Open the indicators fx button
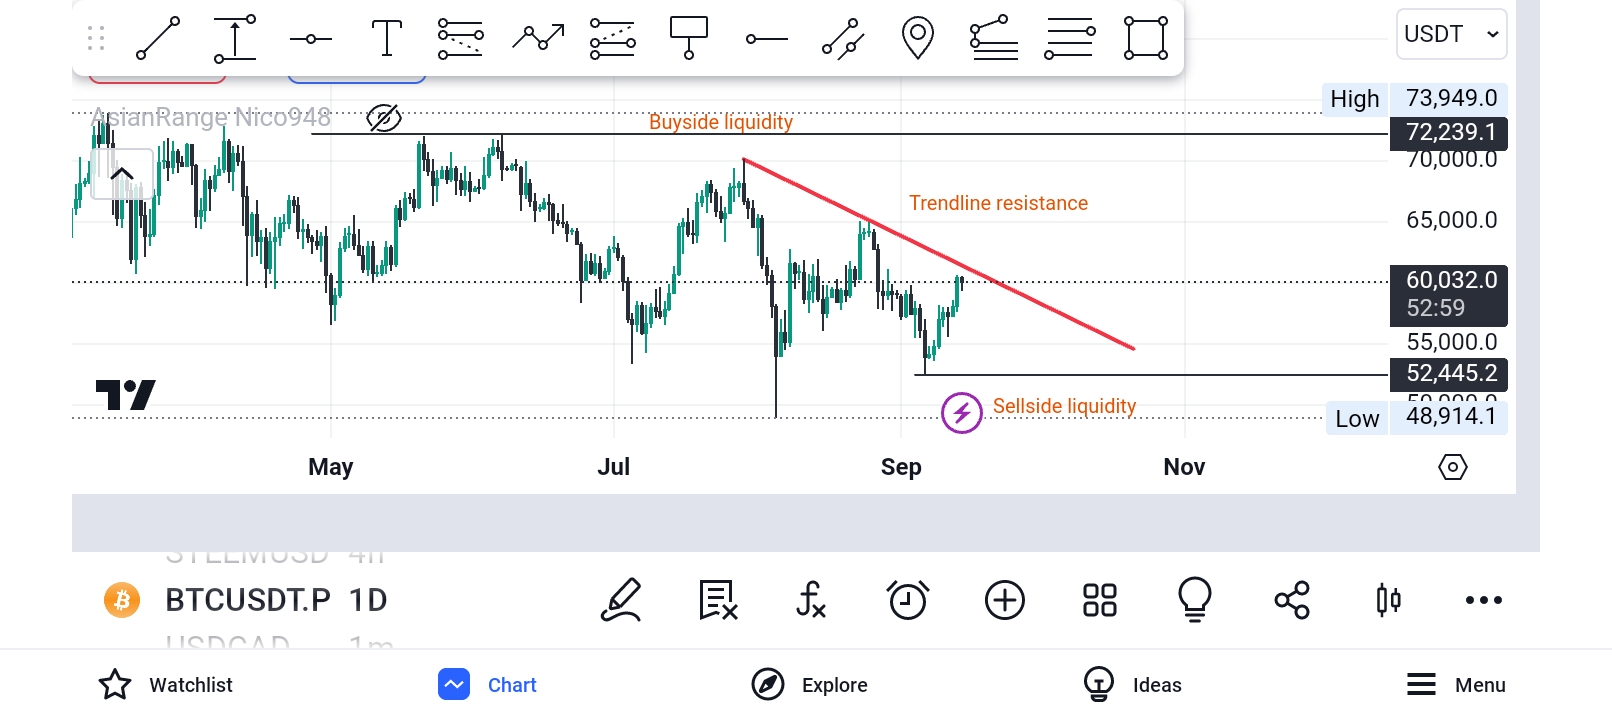 (811, 600)
